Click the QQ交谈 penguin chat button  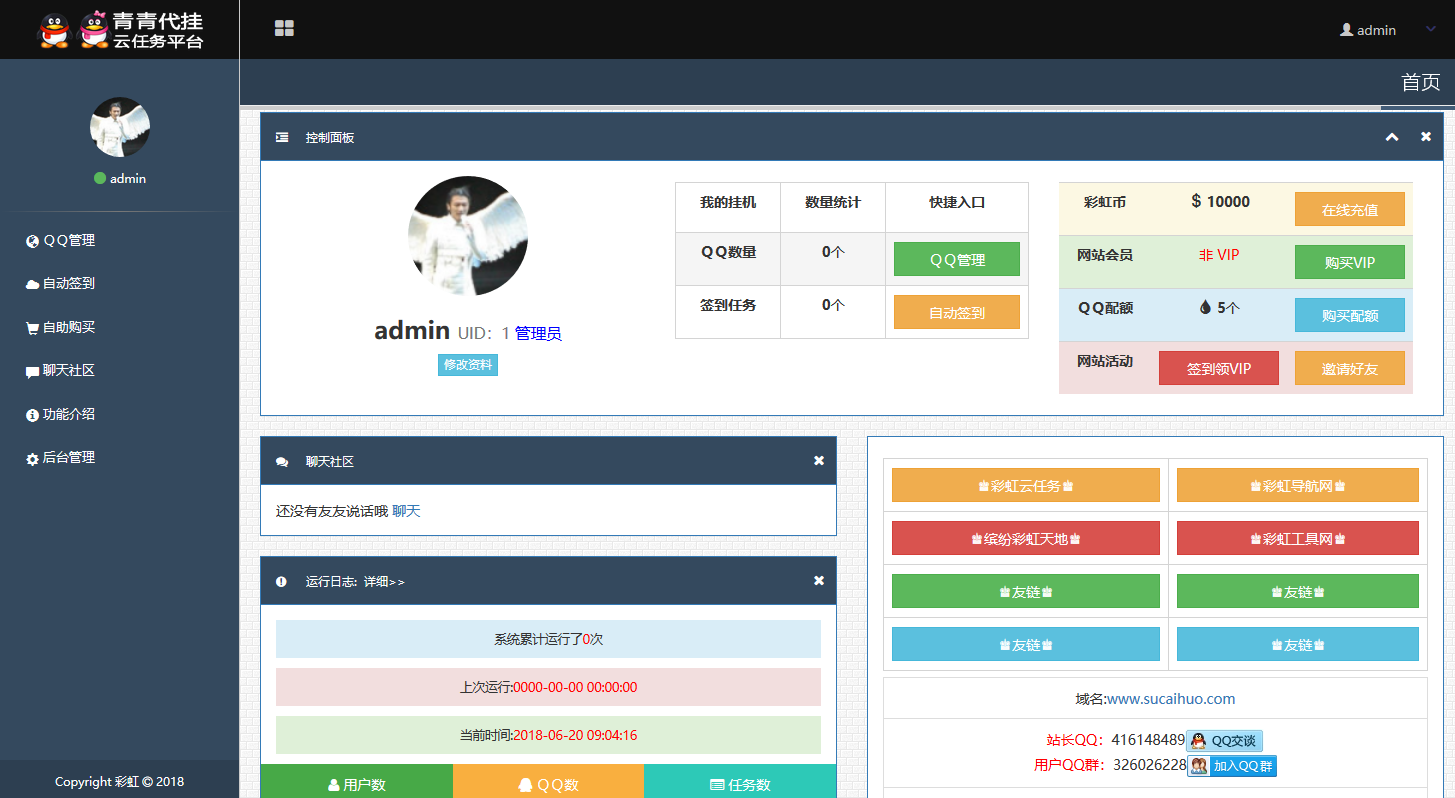1224,741
